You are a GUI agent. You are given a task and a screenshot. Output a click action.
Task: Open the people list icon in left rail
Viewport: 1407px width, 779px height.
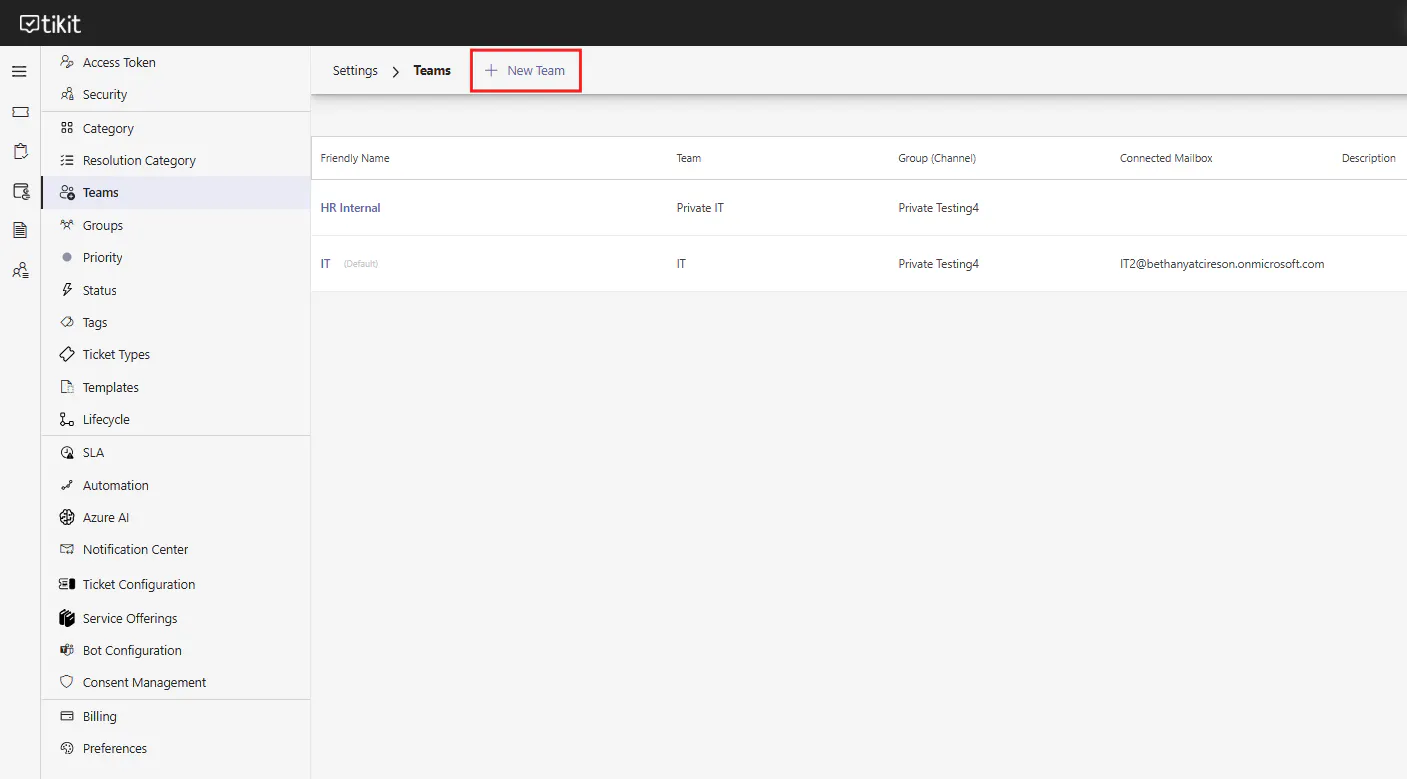pos(20,270)
